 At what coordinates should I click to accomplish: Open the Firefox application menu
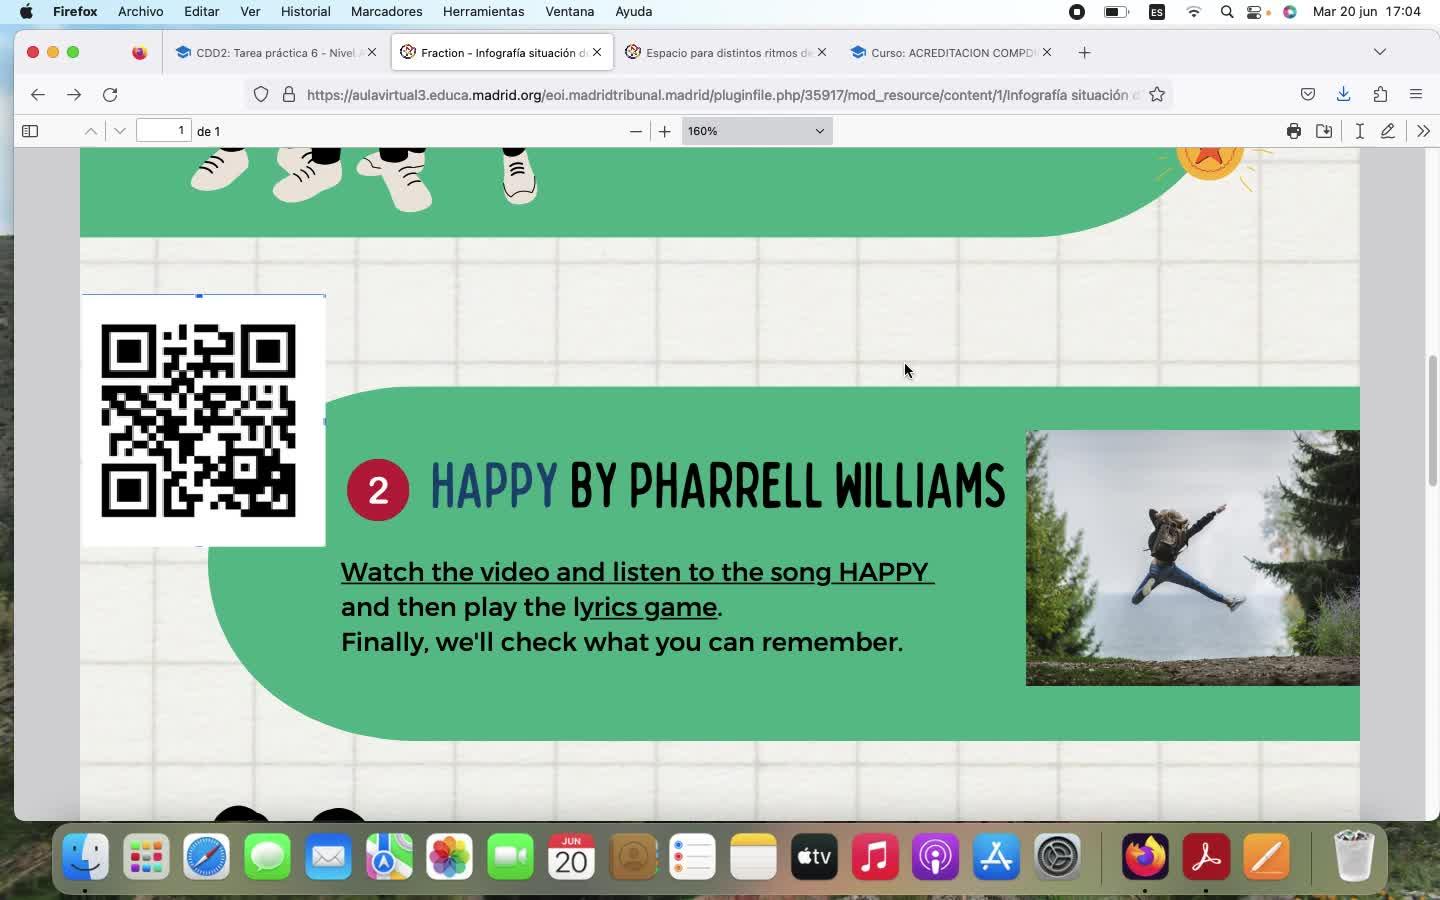1416,94
